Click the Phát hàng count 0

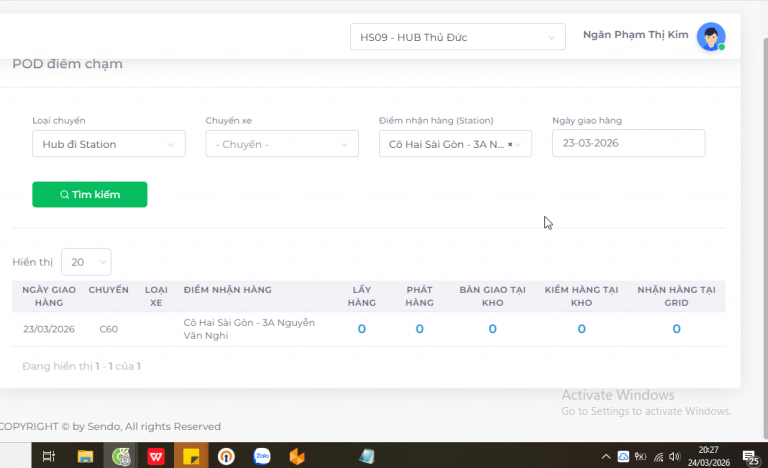coord(419,329)
